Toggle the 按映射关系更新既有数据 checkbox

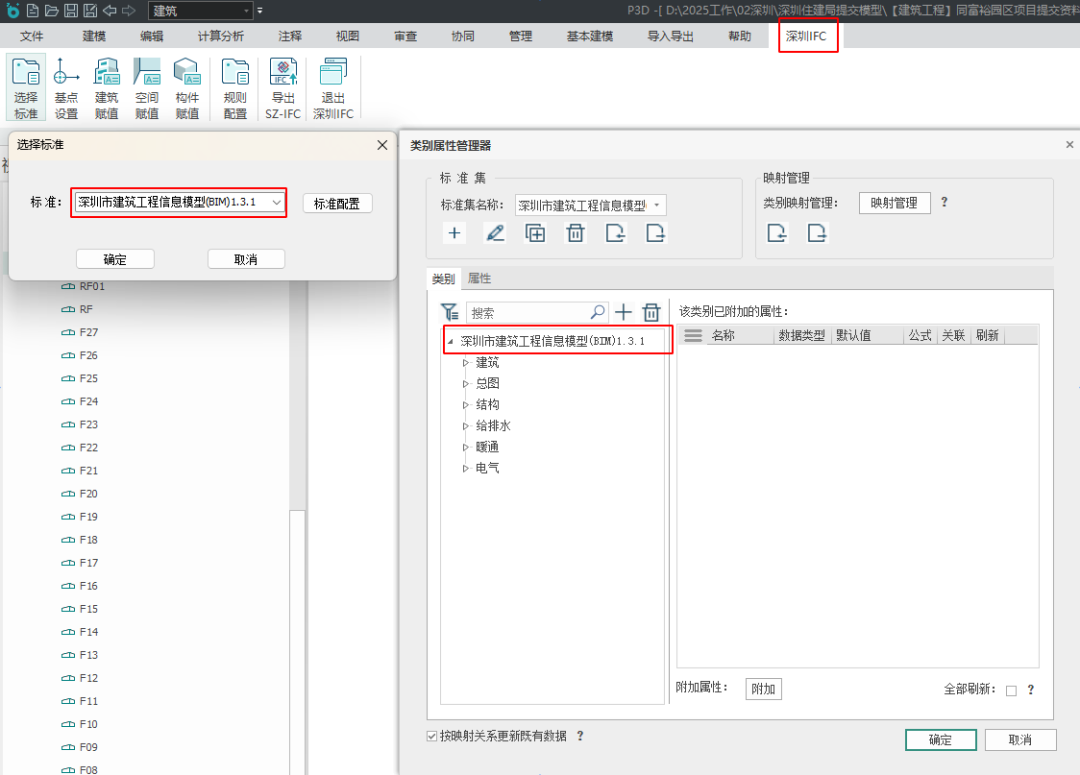[432, 736]
